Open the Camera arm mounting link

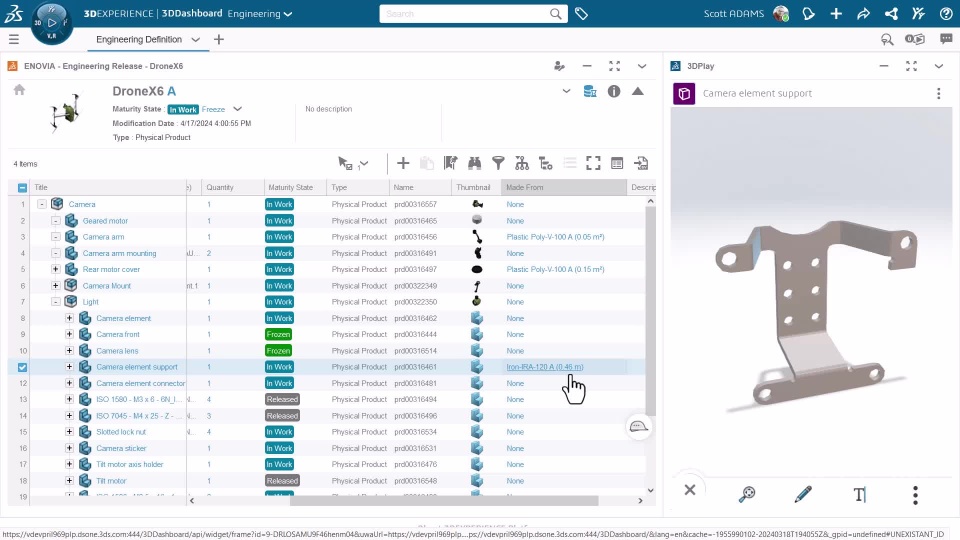point(119,253)
